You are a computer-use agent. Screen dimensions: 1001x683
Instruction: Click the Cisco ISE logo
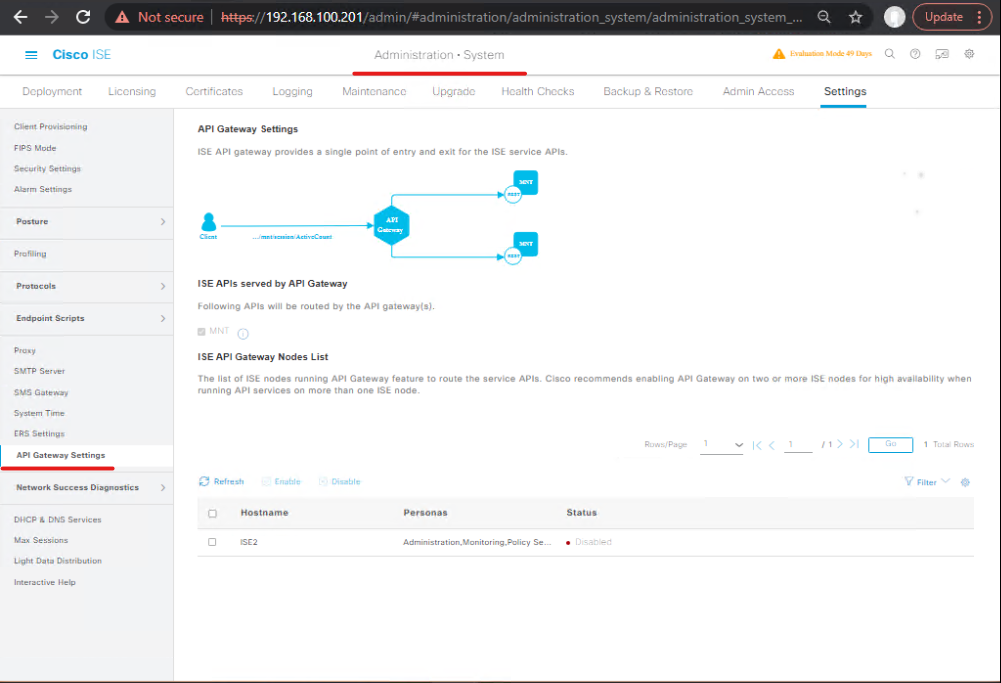[82, 55]
